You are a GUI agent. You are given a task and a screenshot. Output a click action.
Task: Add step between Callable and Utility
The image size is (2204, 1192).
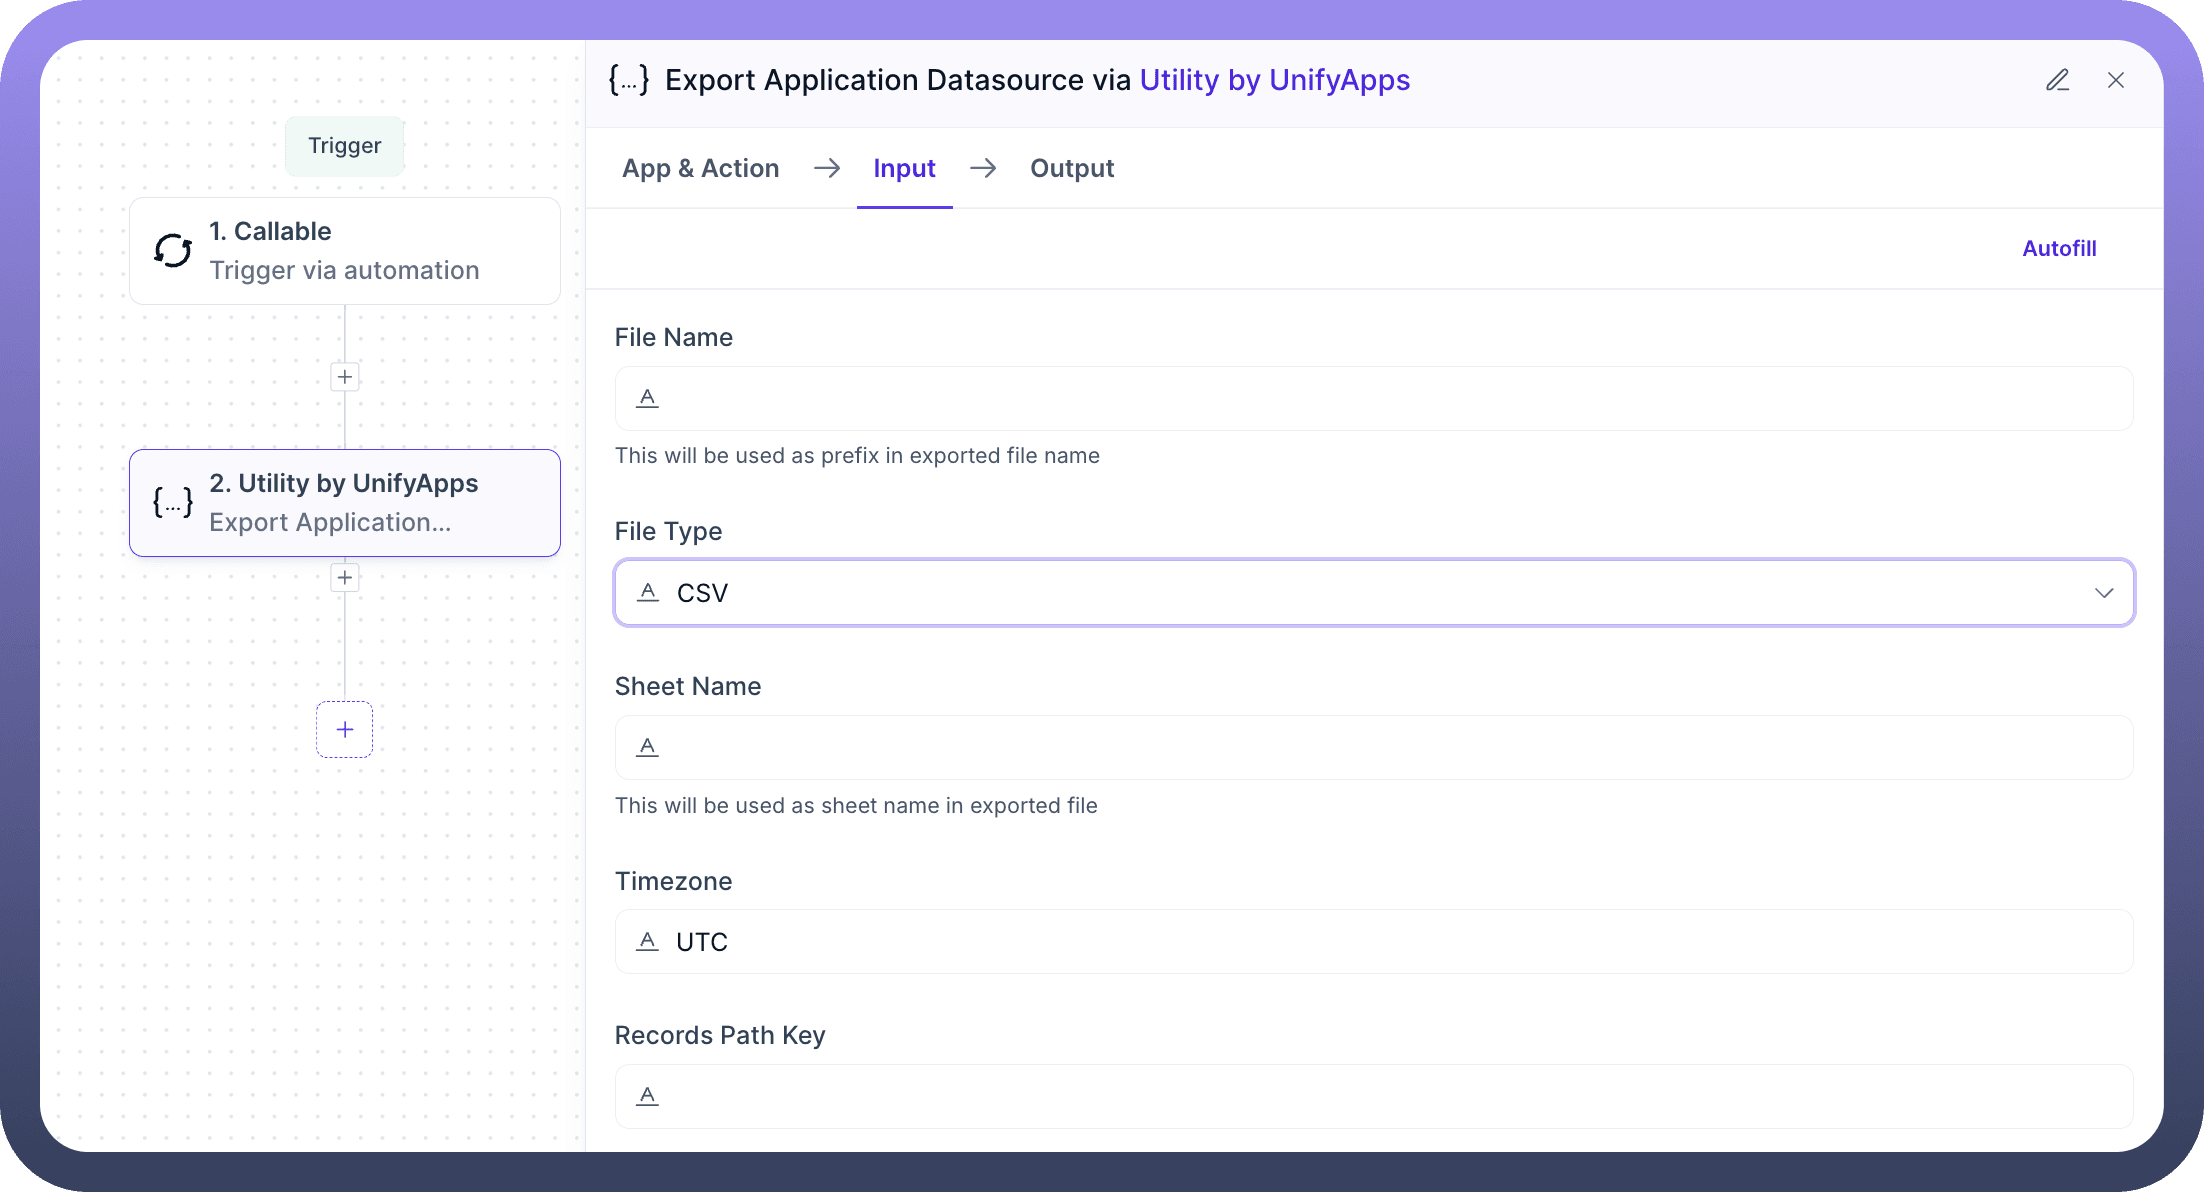pyautogui.click(x=345, y=377)
